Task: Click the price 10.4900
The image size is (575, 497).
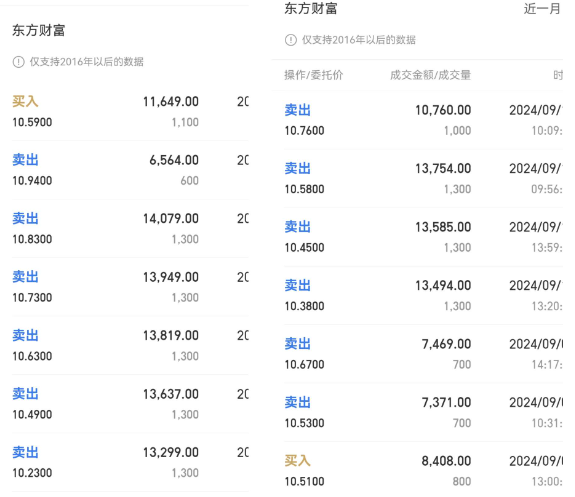Action: click(x=32, y=414)
